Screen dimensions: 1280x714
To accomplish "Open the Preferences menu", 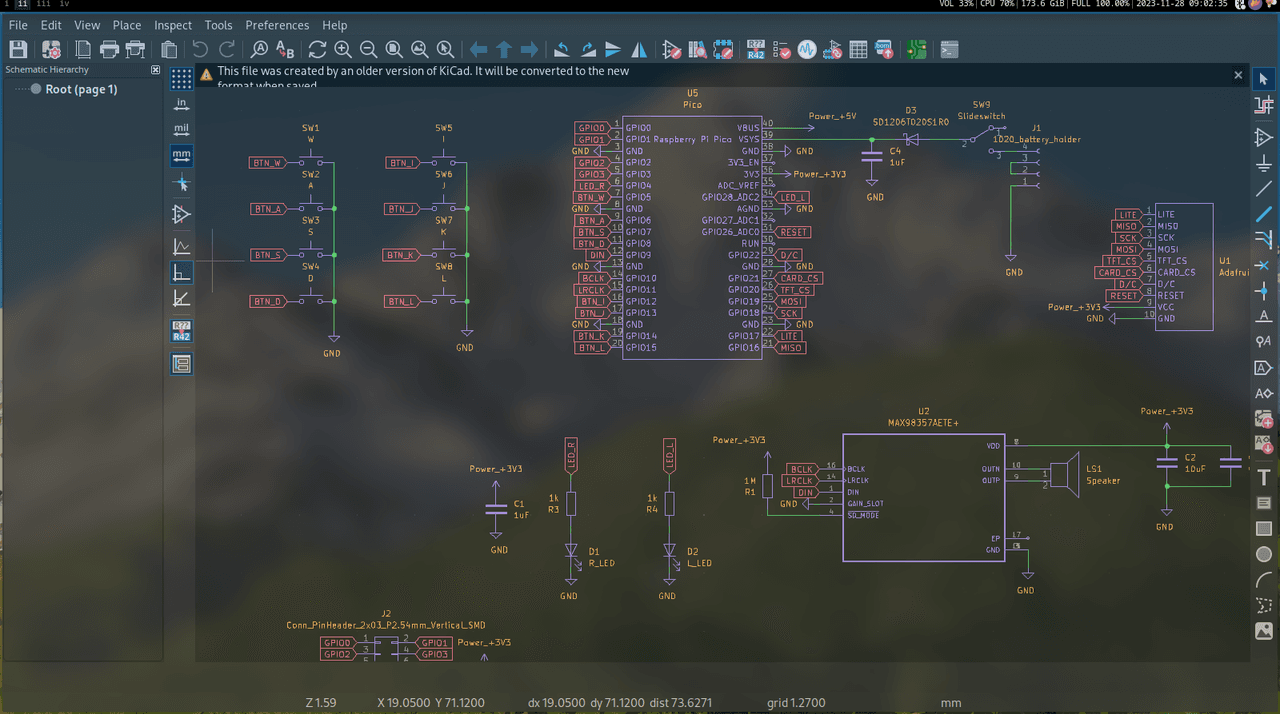I will tap(277, 25).
